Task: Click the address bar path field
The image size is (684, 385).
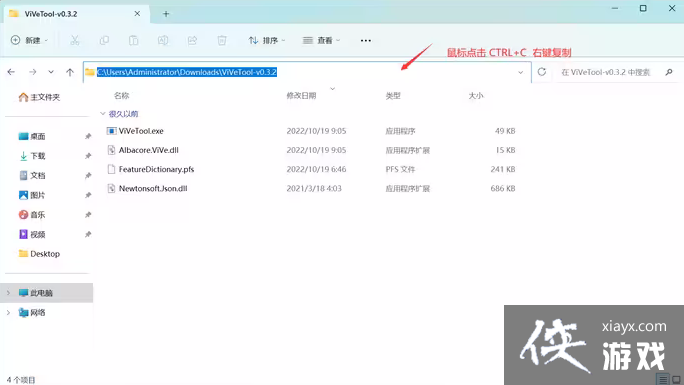Action: pyautogui.click(x=307, y=72)
